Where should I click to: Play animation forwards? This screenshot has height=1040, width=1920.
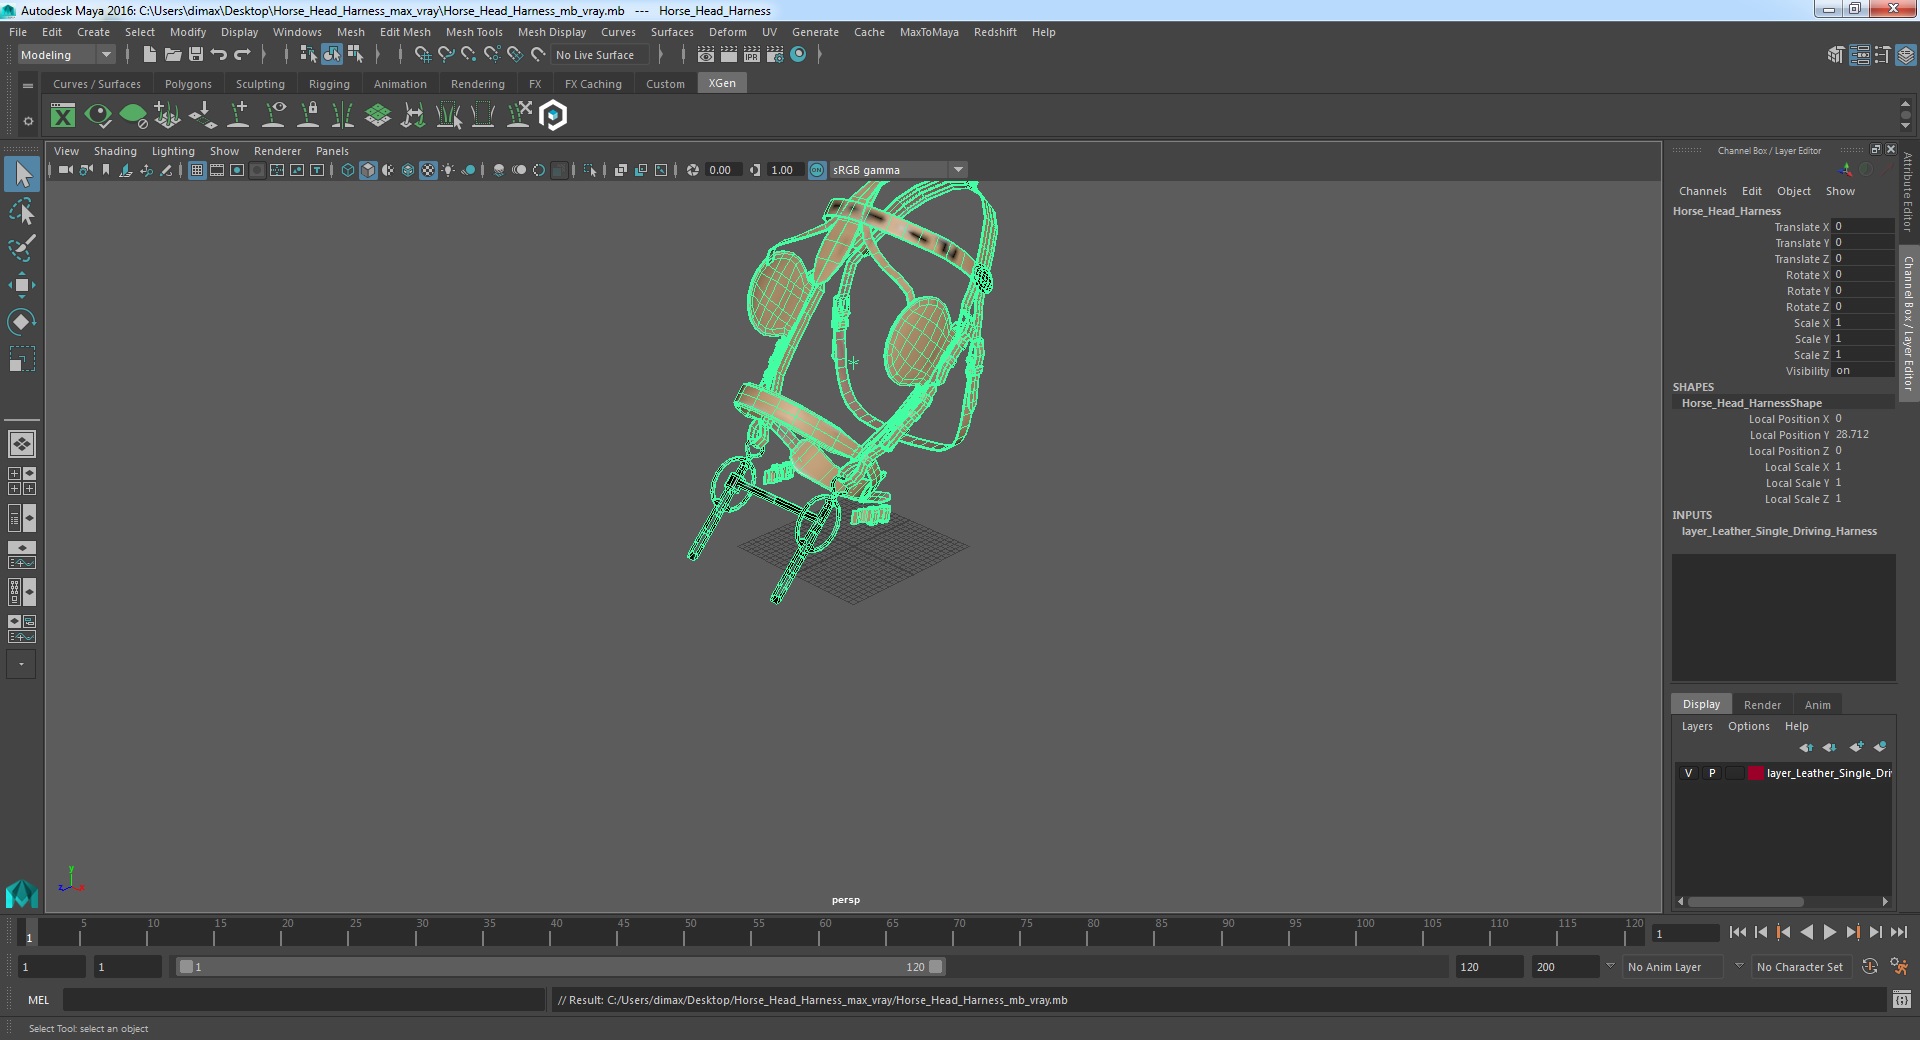(1830, 932)
